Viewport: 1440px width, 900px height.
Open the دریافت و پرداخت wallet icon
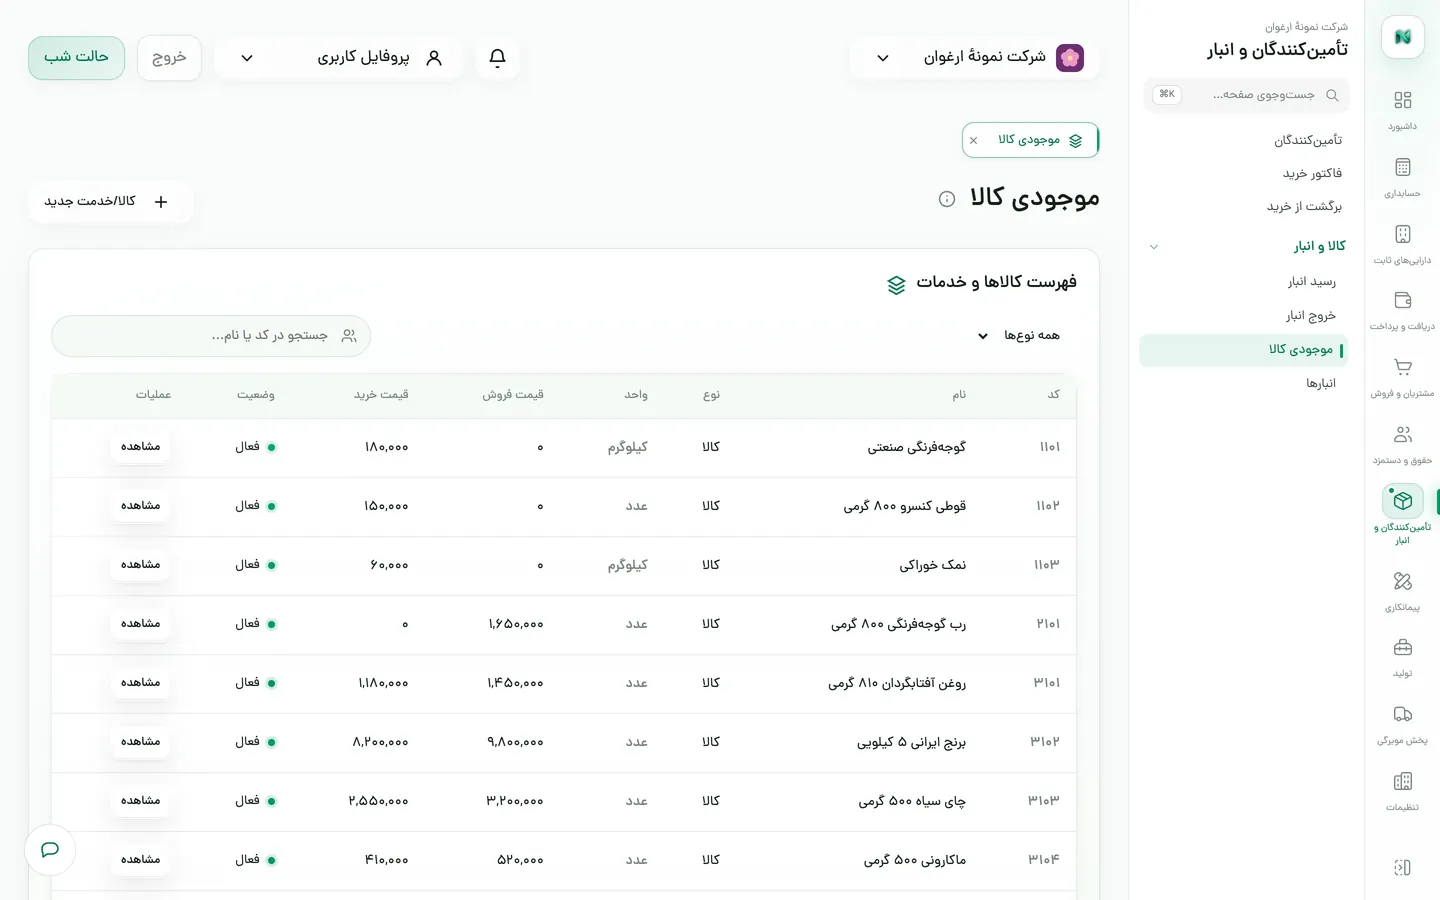[x=1402, y=300]
